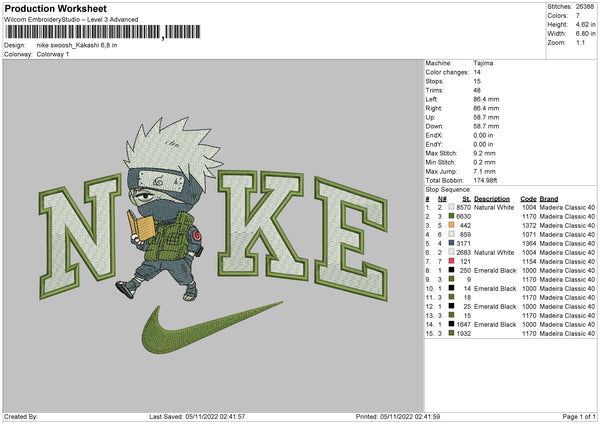Click the Stitches value '26388'
Screen dimensions: 600x424
[x=585, y=7]
